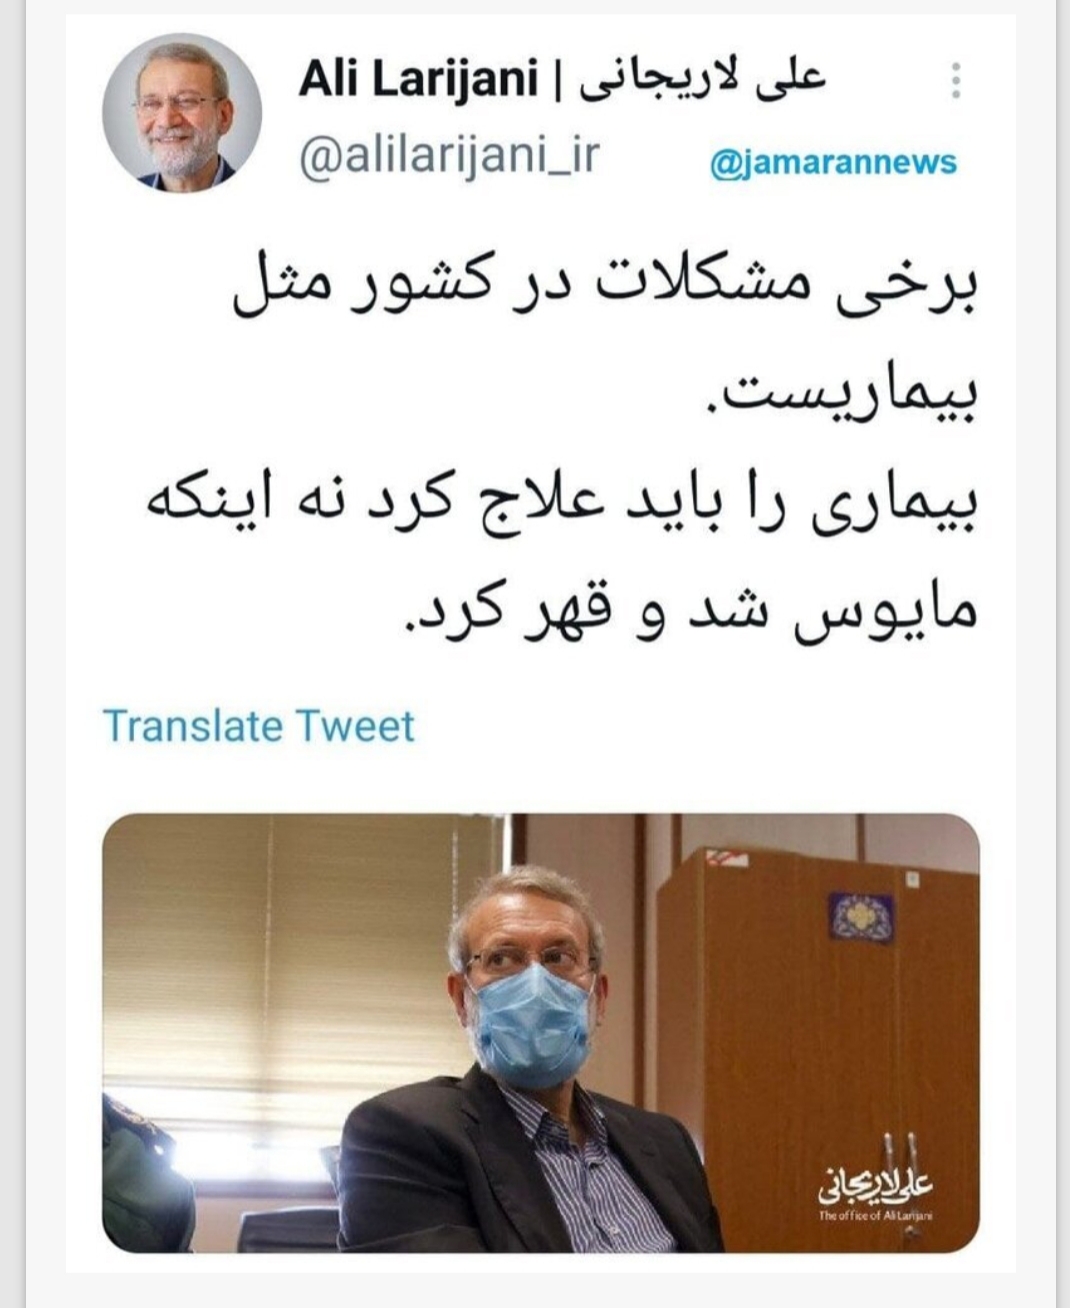Click the @jamarannews watermark

coord(832,162)
